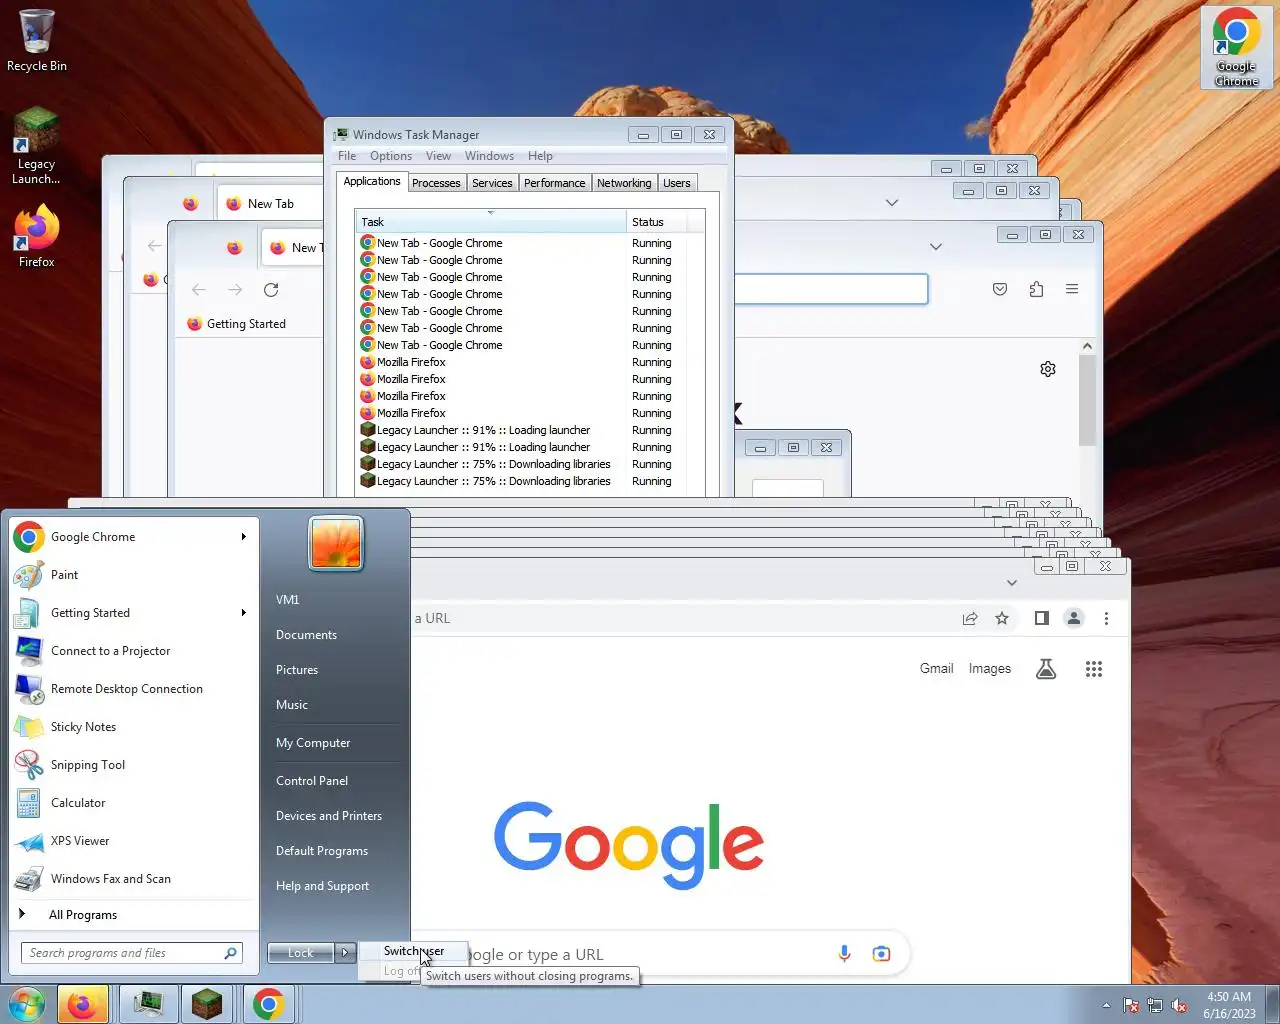
Task: Click network tray icon
Action: coord(1155,1005)
